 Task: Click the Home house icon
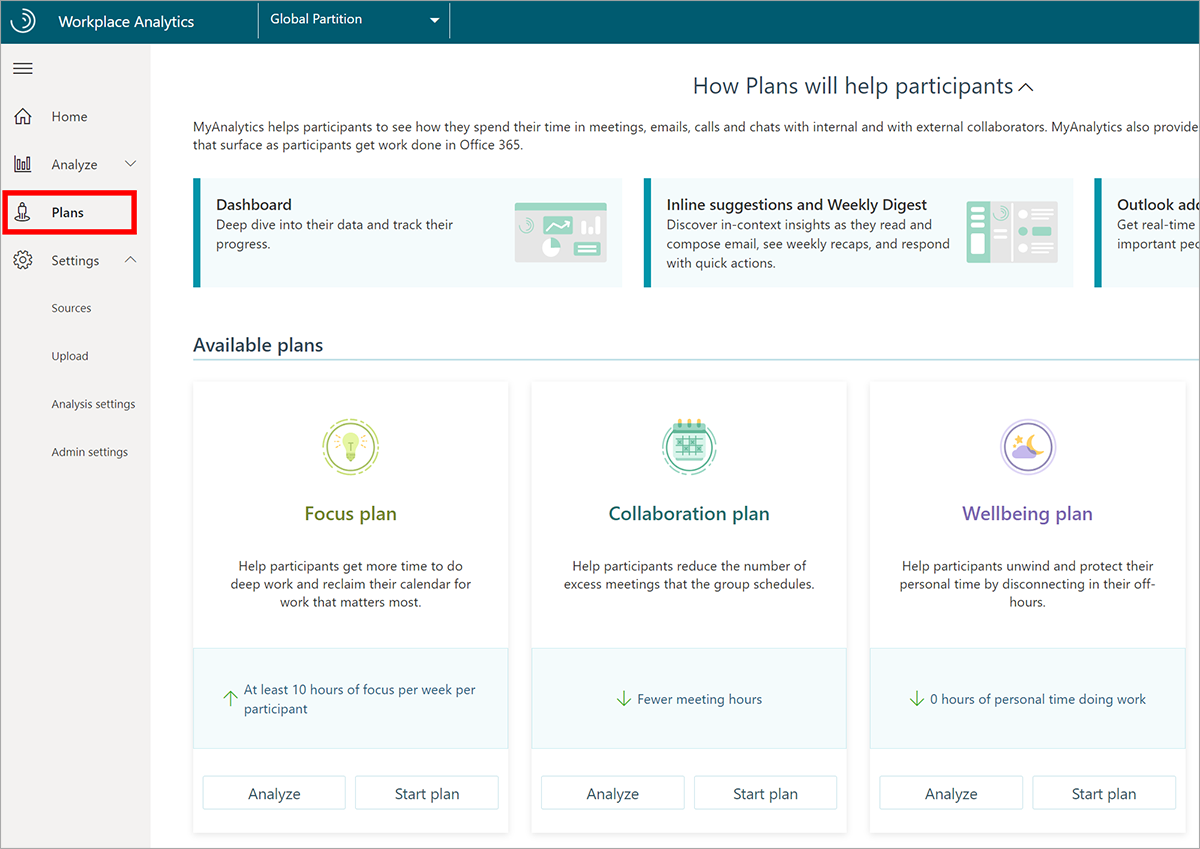(x=23, y=117)
